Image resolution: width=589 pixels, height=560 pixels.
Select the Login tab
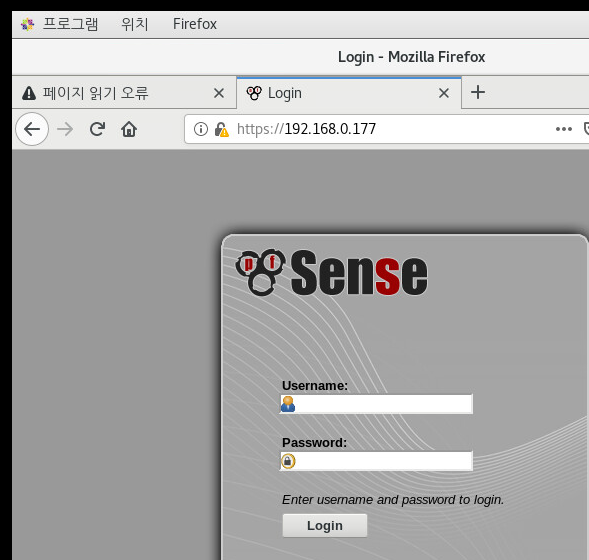coord(349,93)
